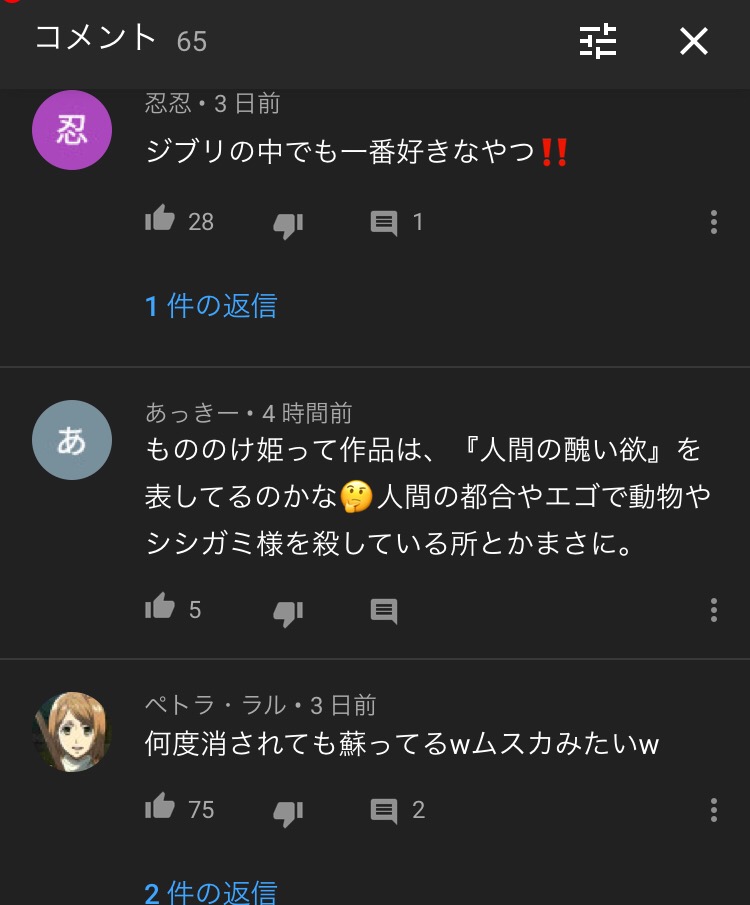Screen dimensions: 750x905
Task: Open more options for 忍忍's comment
Action: 714,222
